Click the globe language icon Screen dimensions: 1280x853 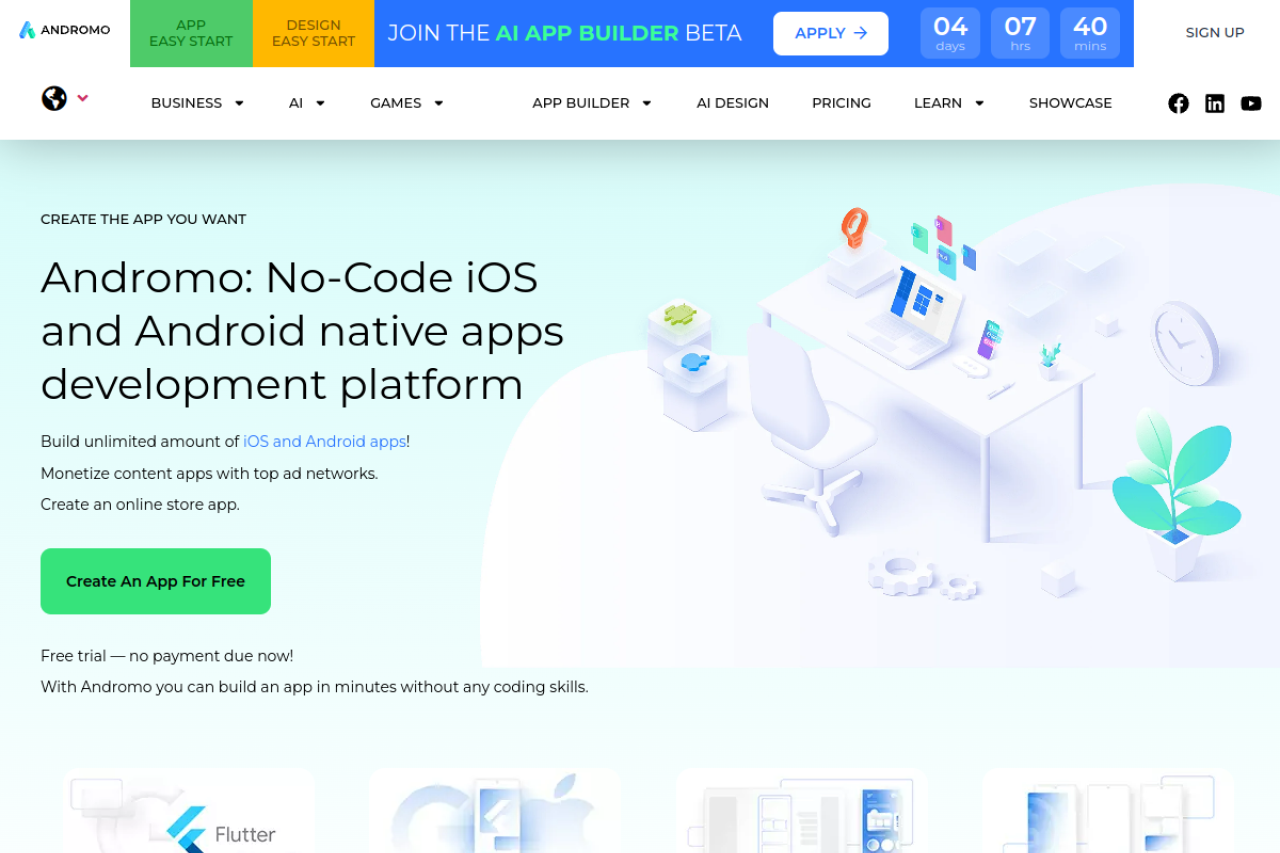coord(54,98)
